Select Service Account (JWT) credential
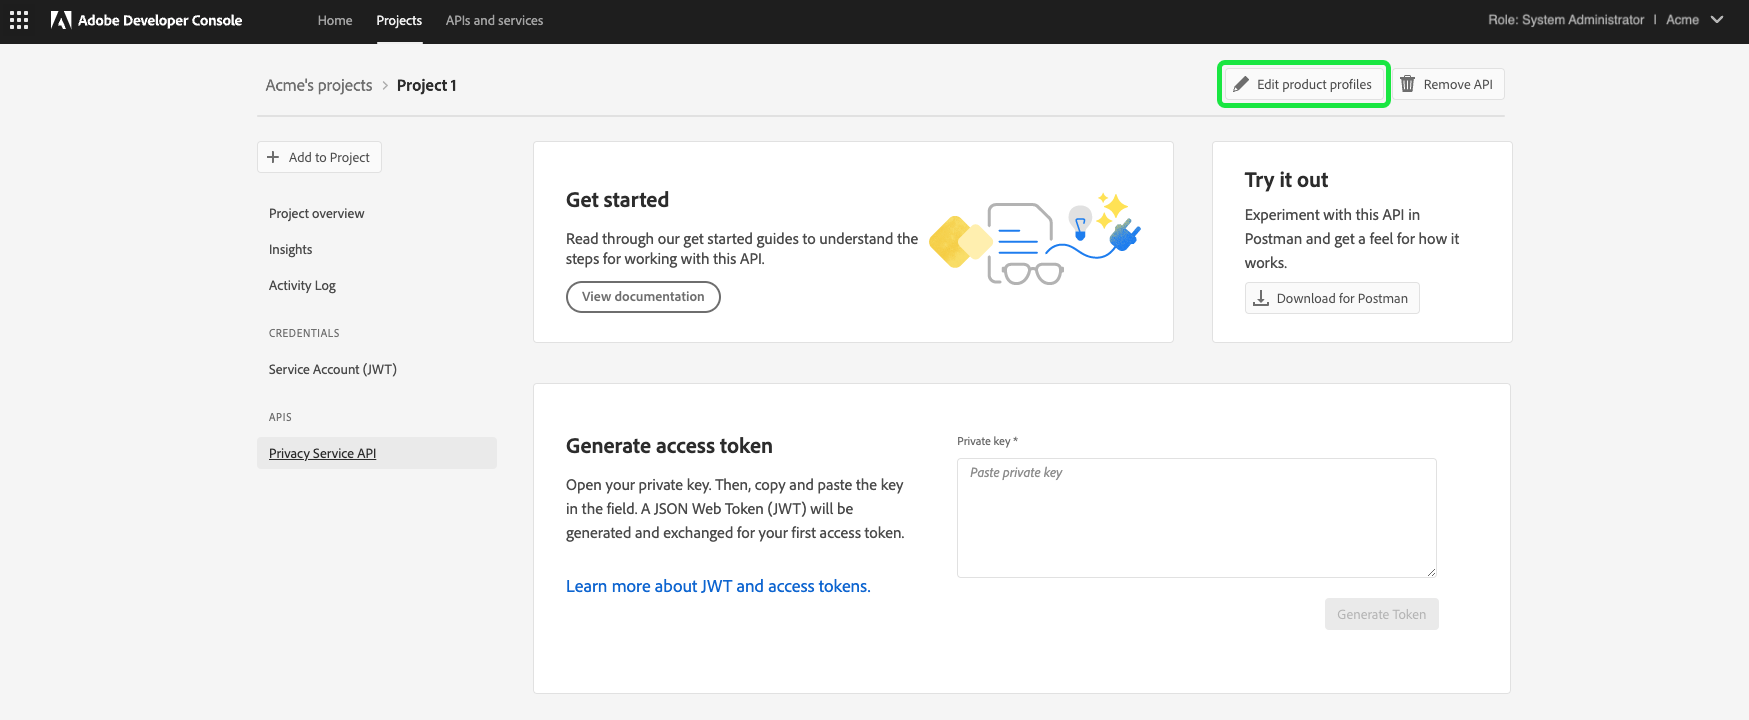This screenshot has height=720, width=1749. 332,369
